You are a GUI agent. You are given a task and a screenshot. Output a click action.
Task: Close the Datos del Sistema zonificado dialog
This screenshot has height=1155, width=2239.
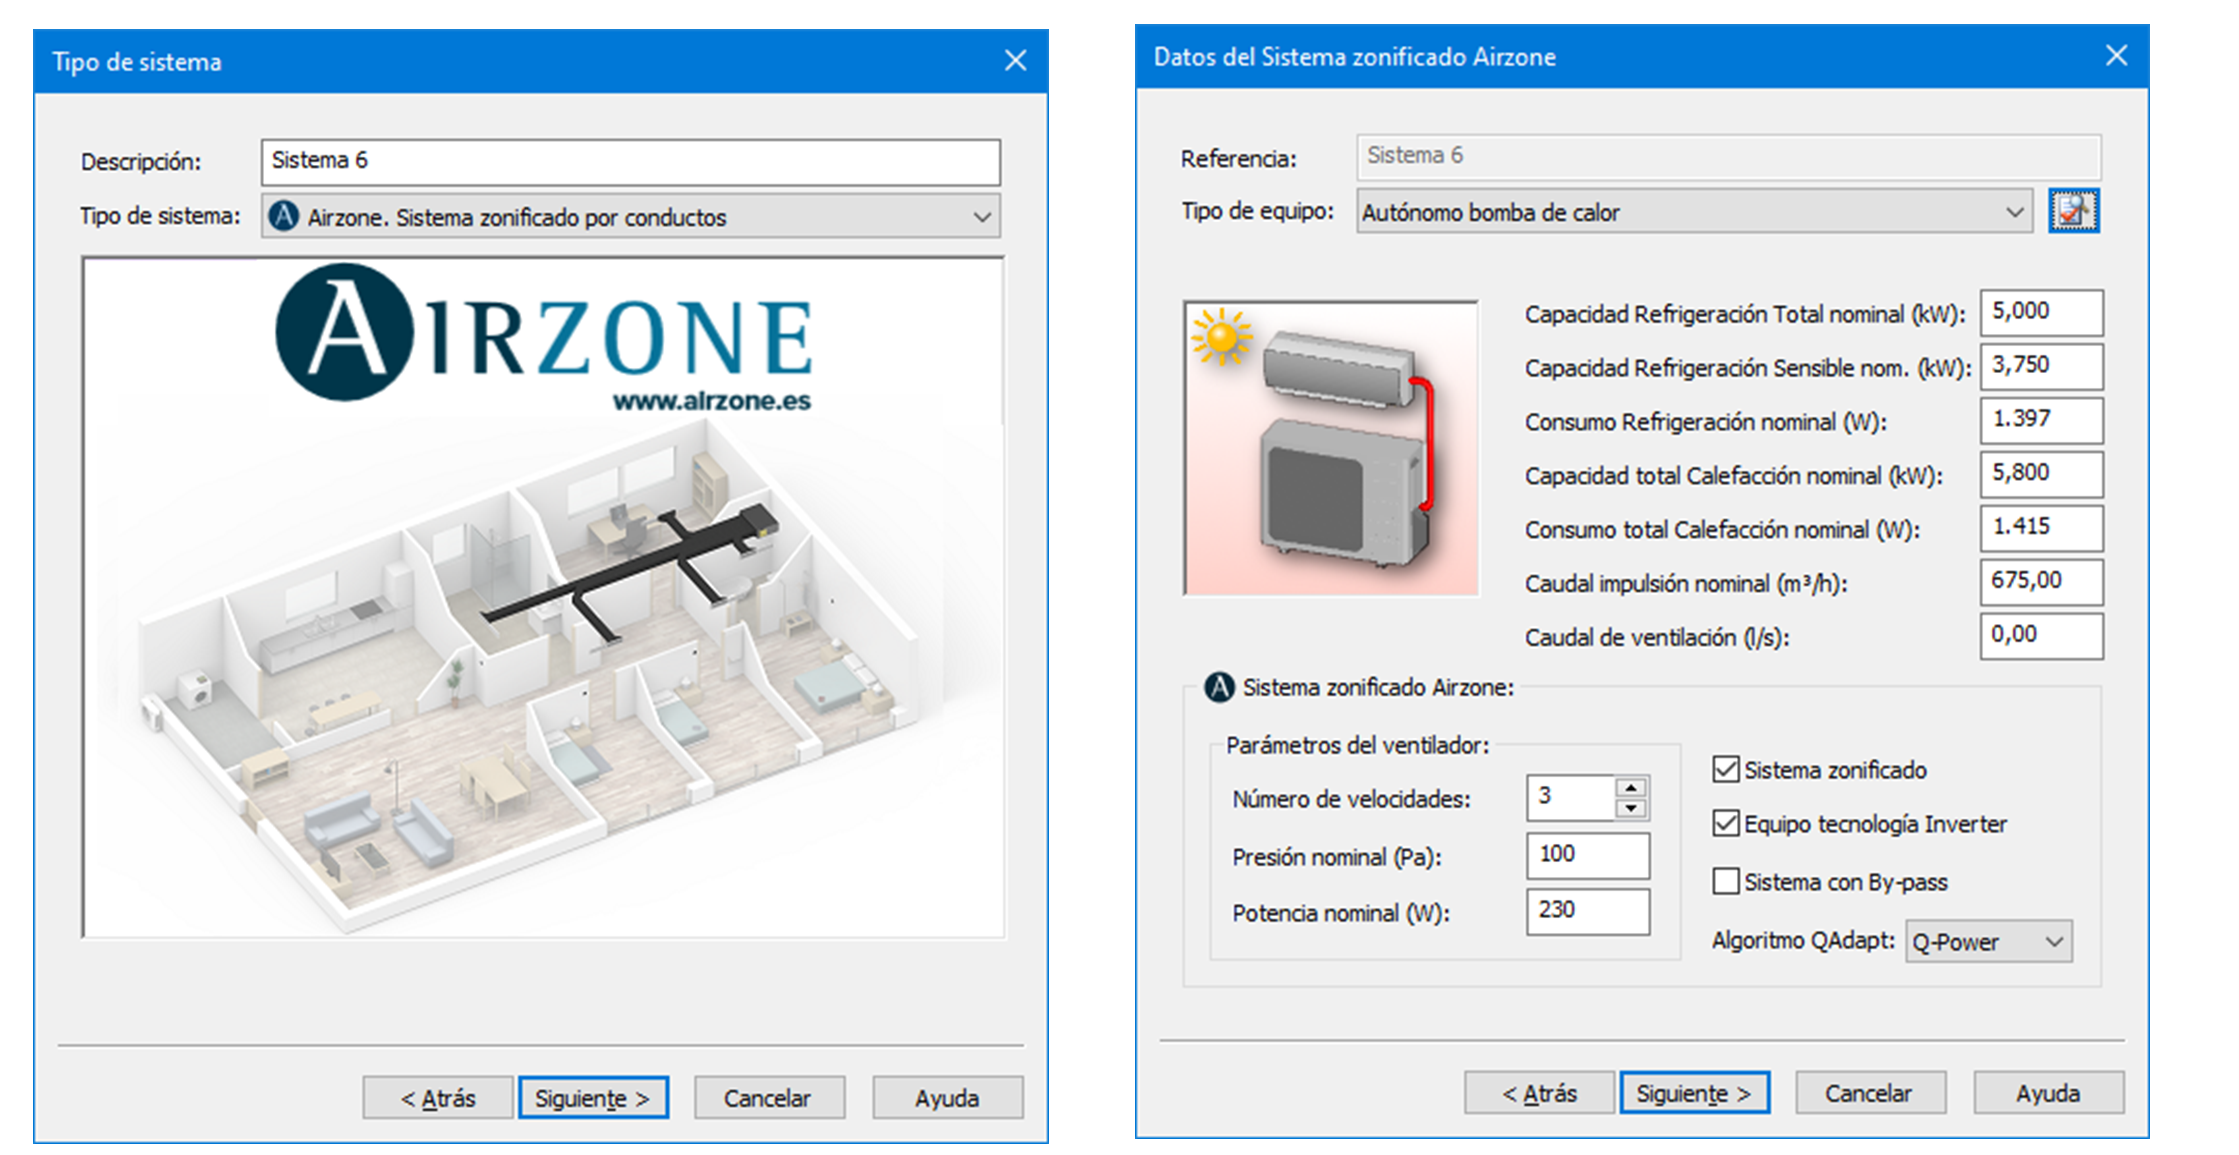[x=2116, y=56]
